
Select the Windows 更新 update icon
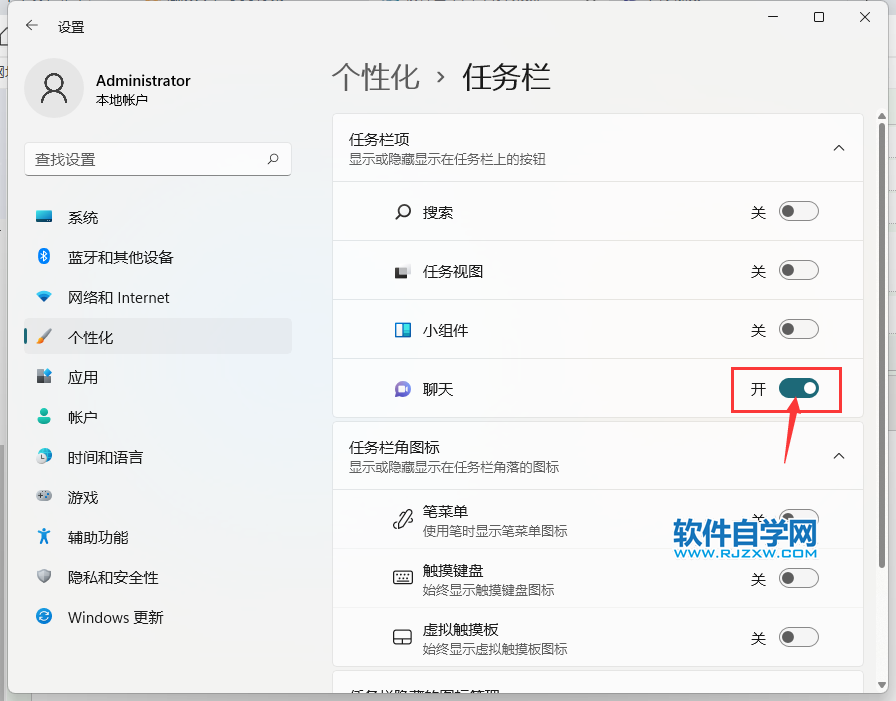point(44,617)
